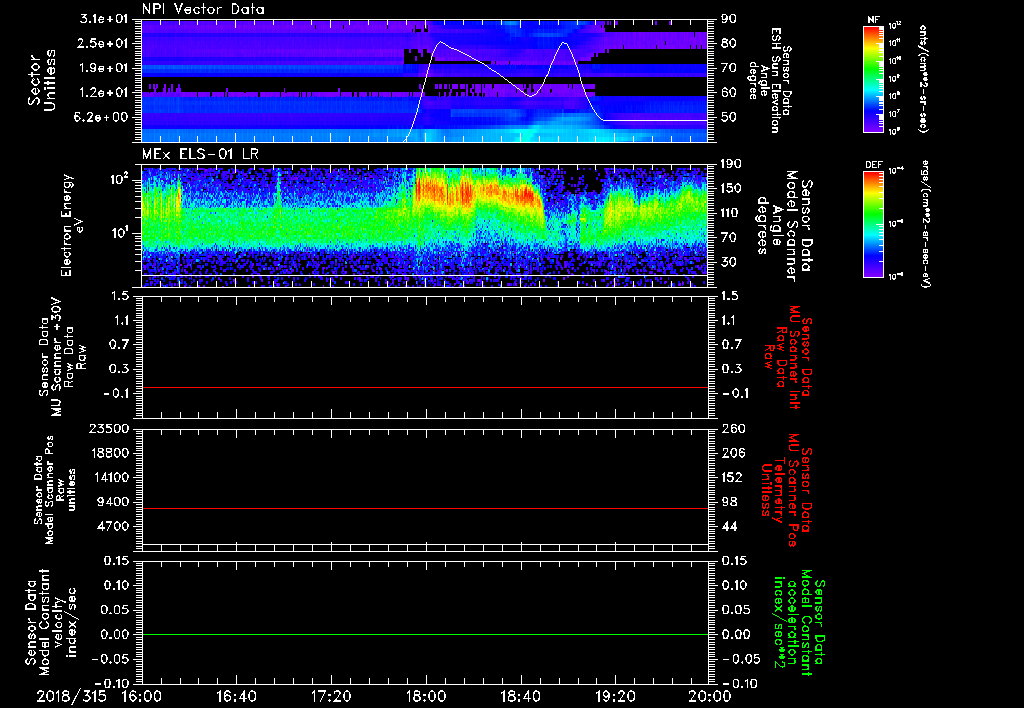Click the 17:20 time axis label
The width and height of the screenshot is (1024, 708).
pyautogui.click(x=331, y=696)
